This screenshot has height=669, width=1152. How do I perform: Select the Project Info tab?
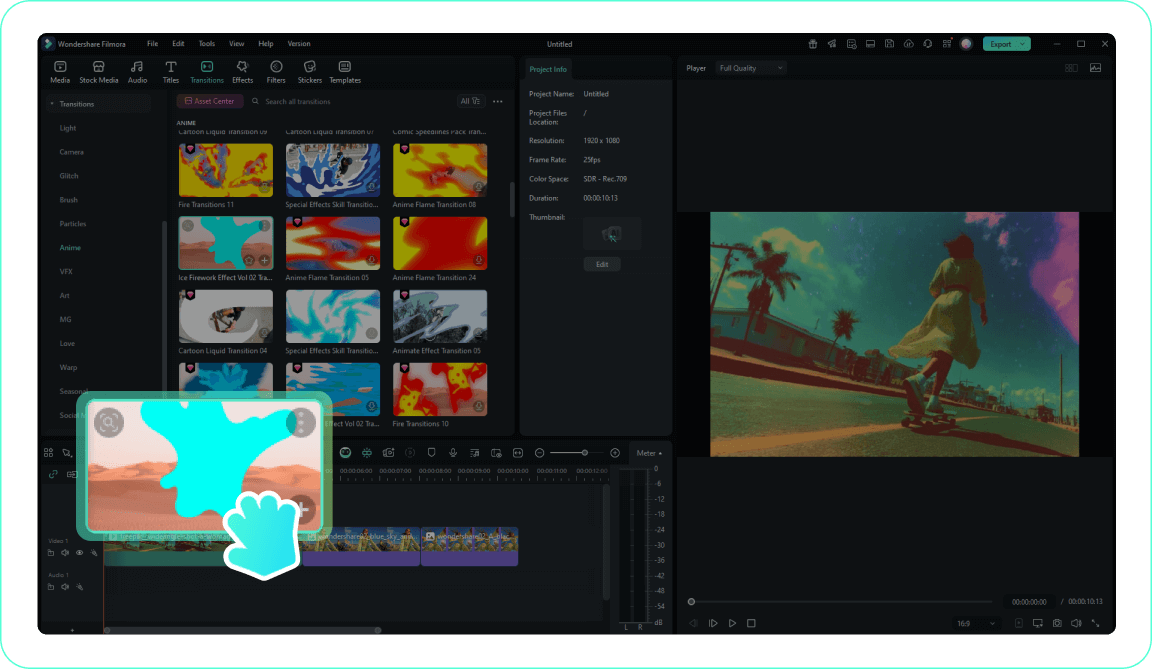[548, 70]
